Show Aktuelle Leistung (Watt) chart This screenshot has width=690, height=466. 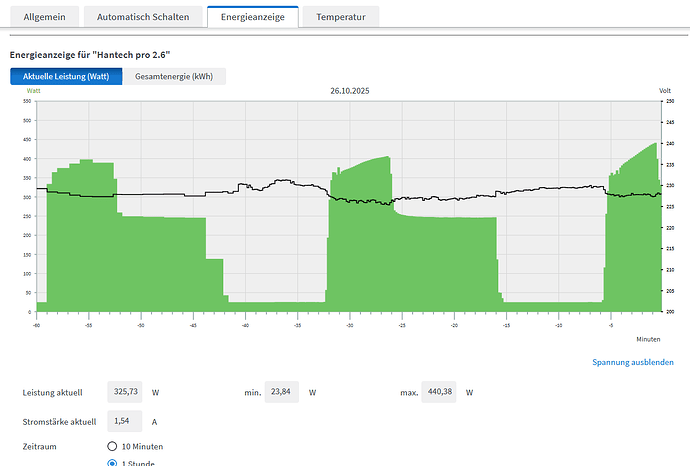point(66,77)
